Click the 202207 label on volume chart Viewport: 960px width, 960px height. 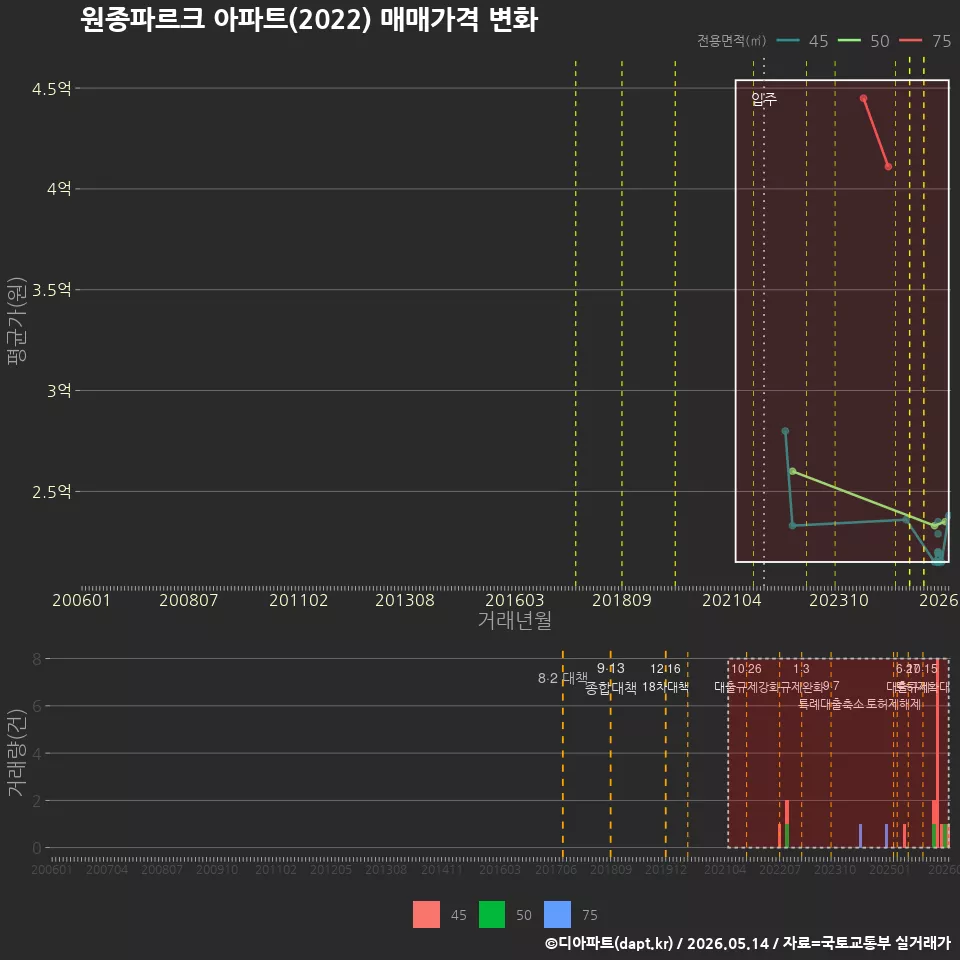pos(780,869)
